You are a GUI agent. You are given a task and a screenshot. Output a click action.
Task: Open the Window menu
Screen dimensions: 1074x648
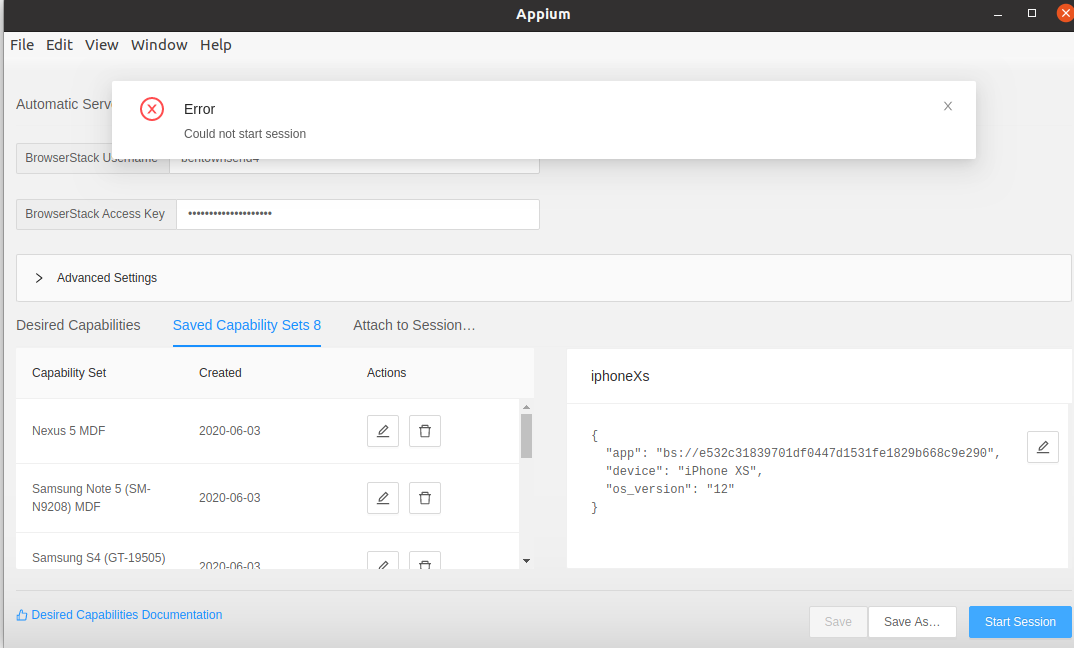click(x=159, y=45)
